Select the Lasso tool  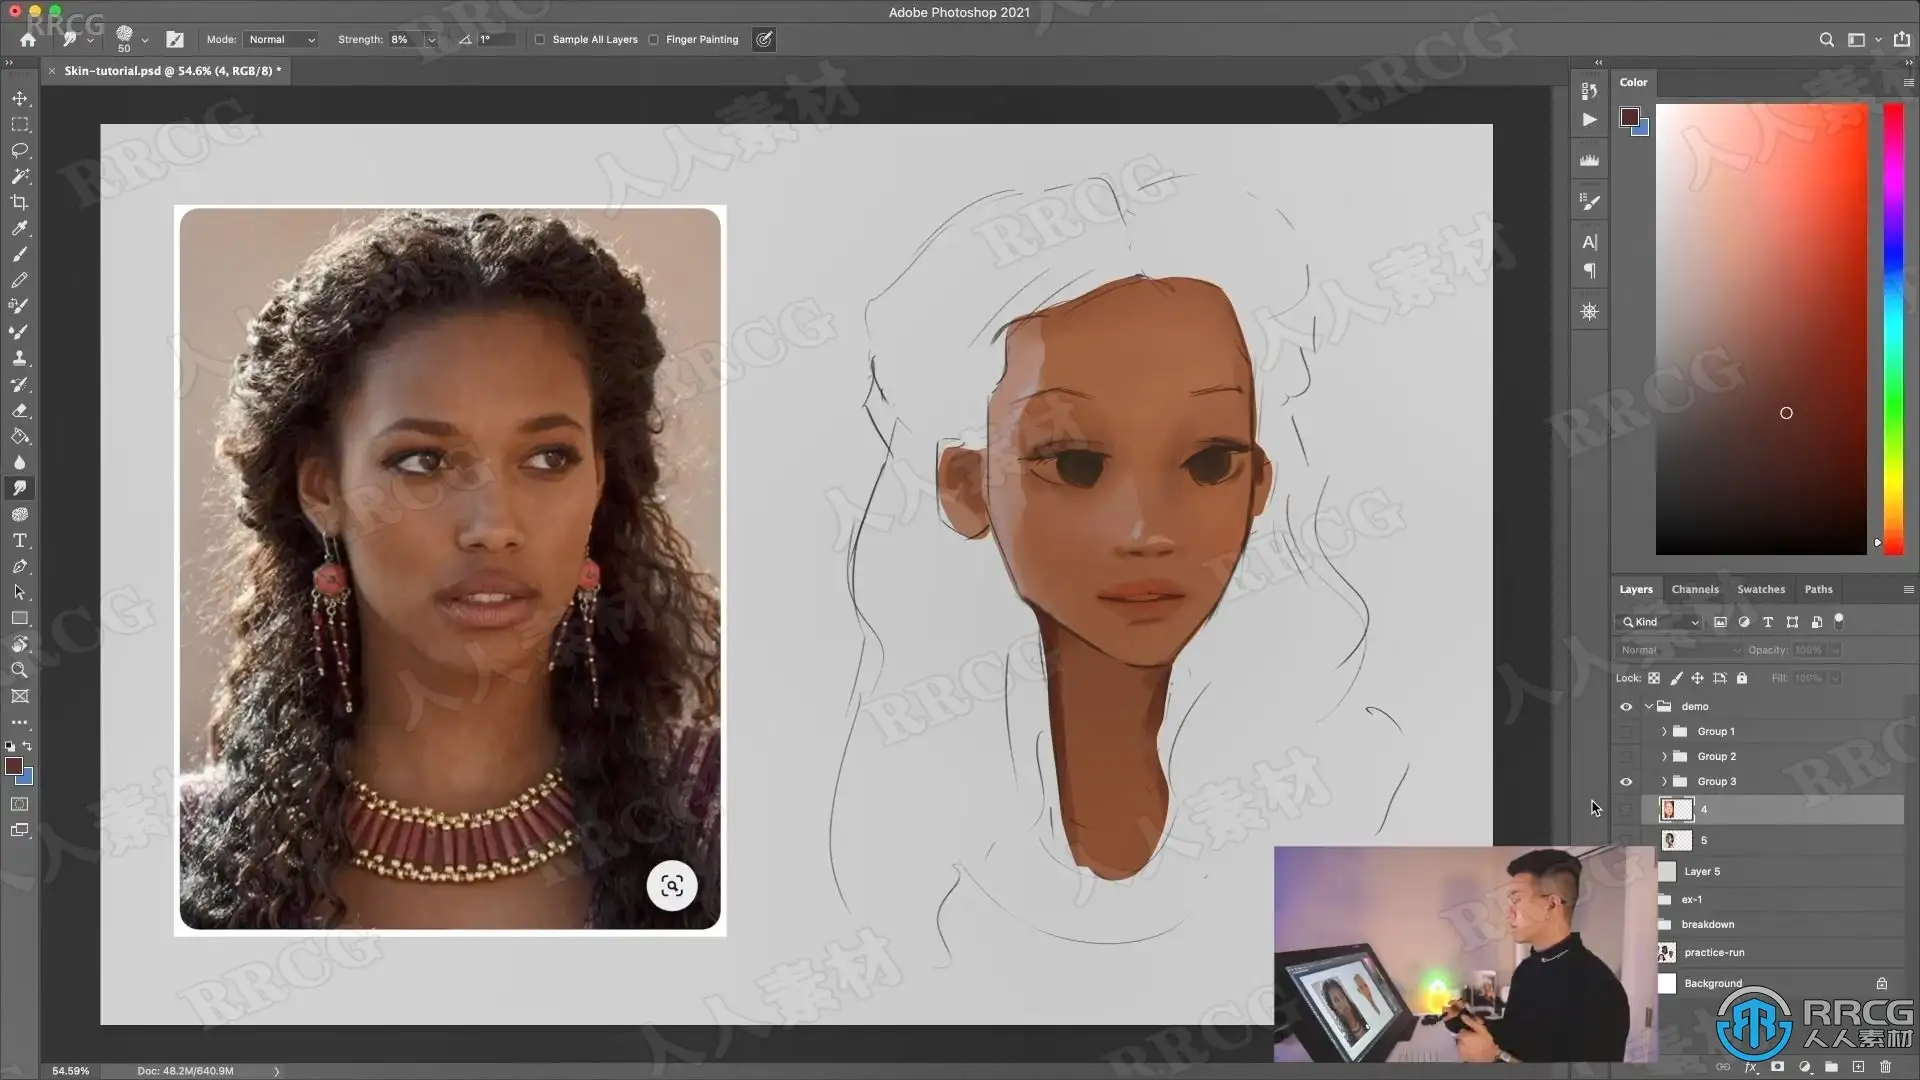(x=20, y=150)
